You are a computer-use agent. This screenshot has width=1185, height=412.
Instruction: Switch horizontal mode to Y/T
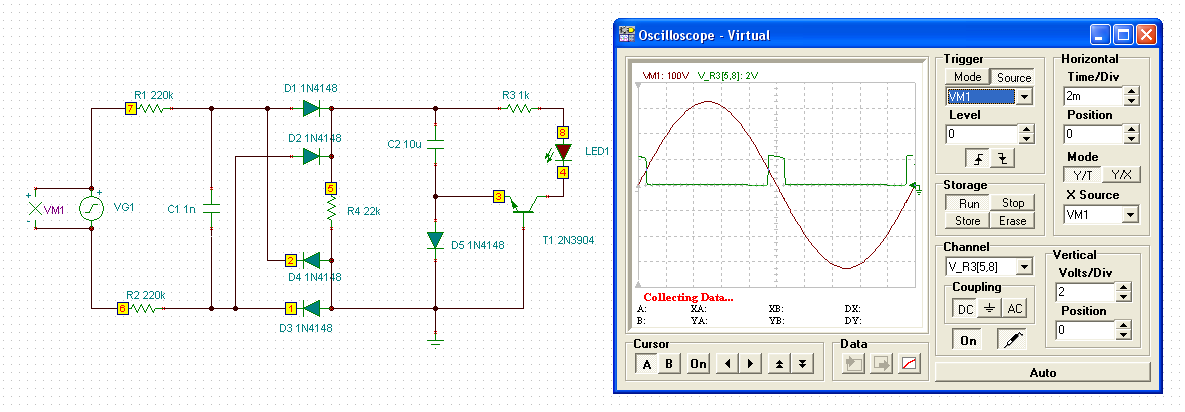coord(1081,175)
